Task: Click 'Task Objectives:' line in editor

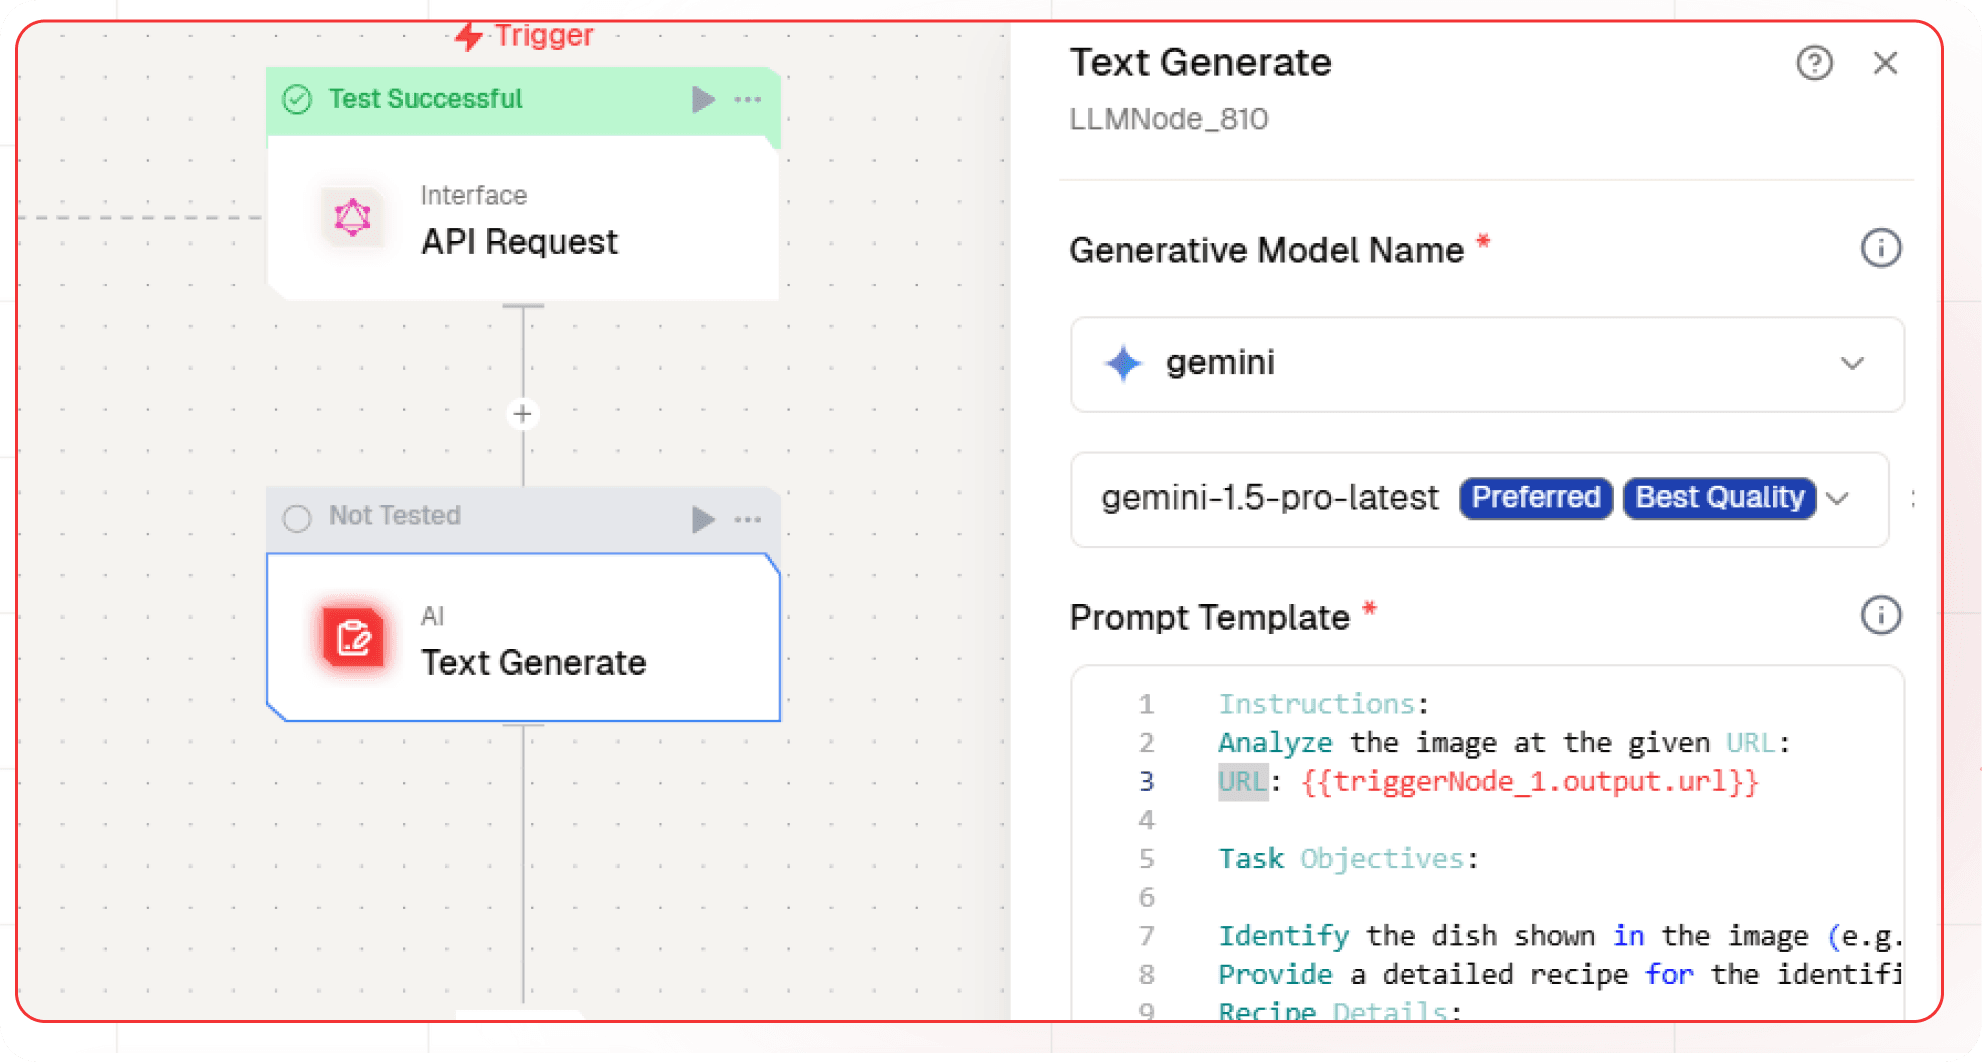Action: pyautogui.click(x=1348, y=859)
